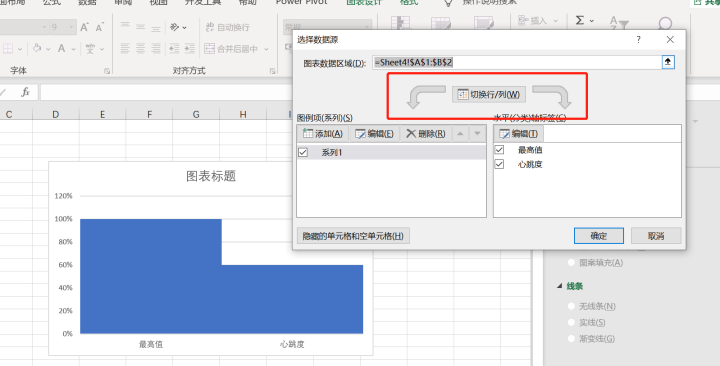Open the 对齐方式 group dialog launcher
The image size is (720, 366).
pos(272,71)
